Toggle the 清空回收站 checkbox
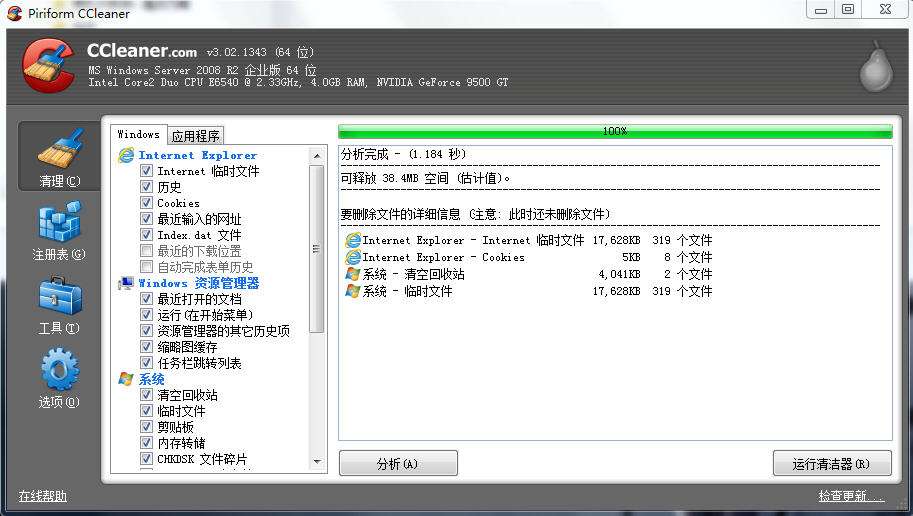 (147, 395)
